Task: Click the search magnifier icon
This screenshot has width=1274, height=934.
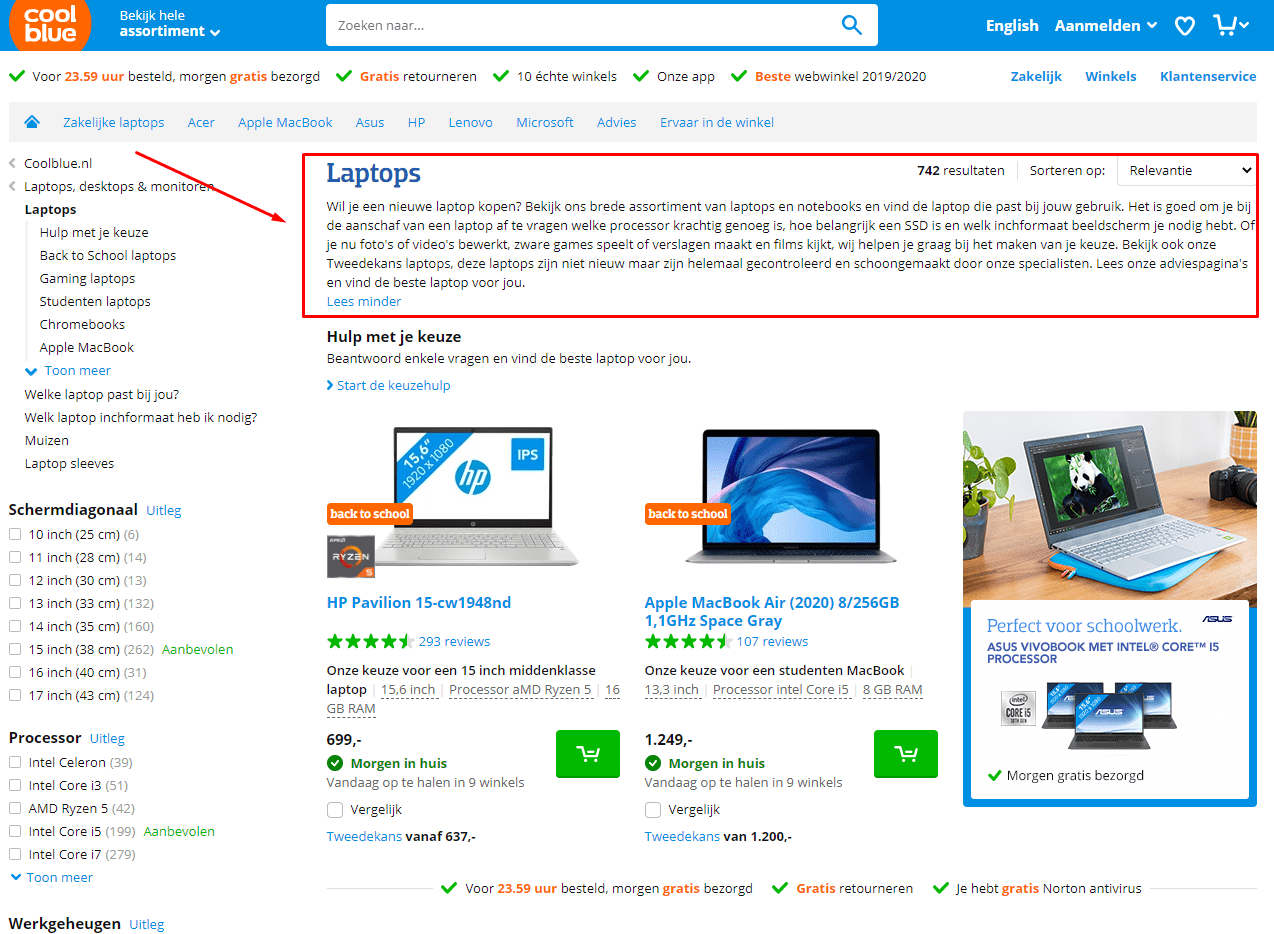Action: [x=851, y=25]
